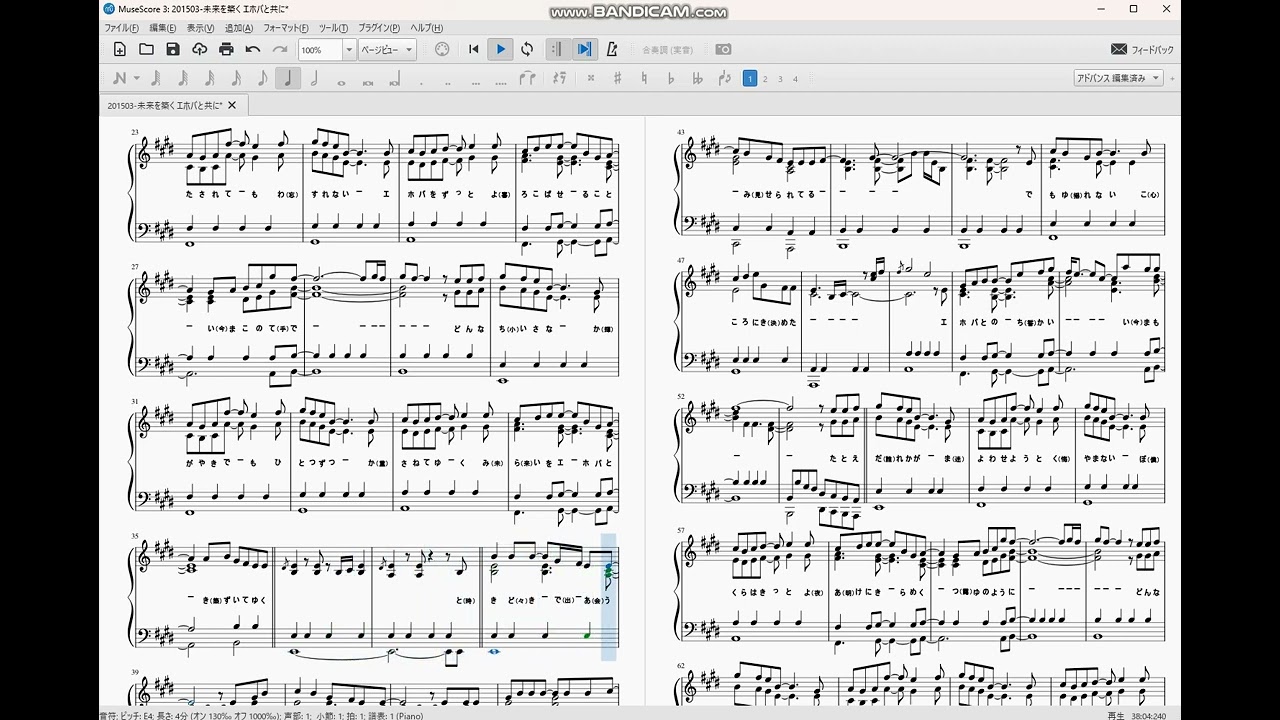Viewport: 1280px width, 720px height.
Task: Expand the note input mode dropdown arrow
Action: tap(137, 78)
